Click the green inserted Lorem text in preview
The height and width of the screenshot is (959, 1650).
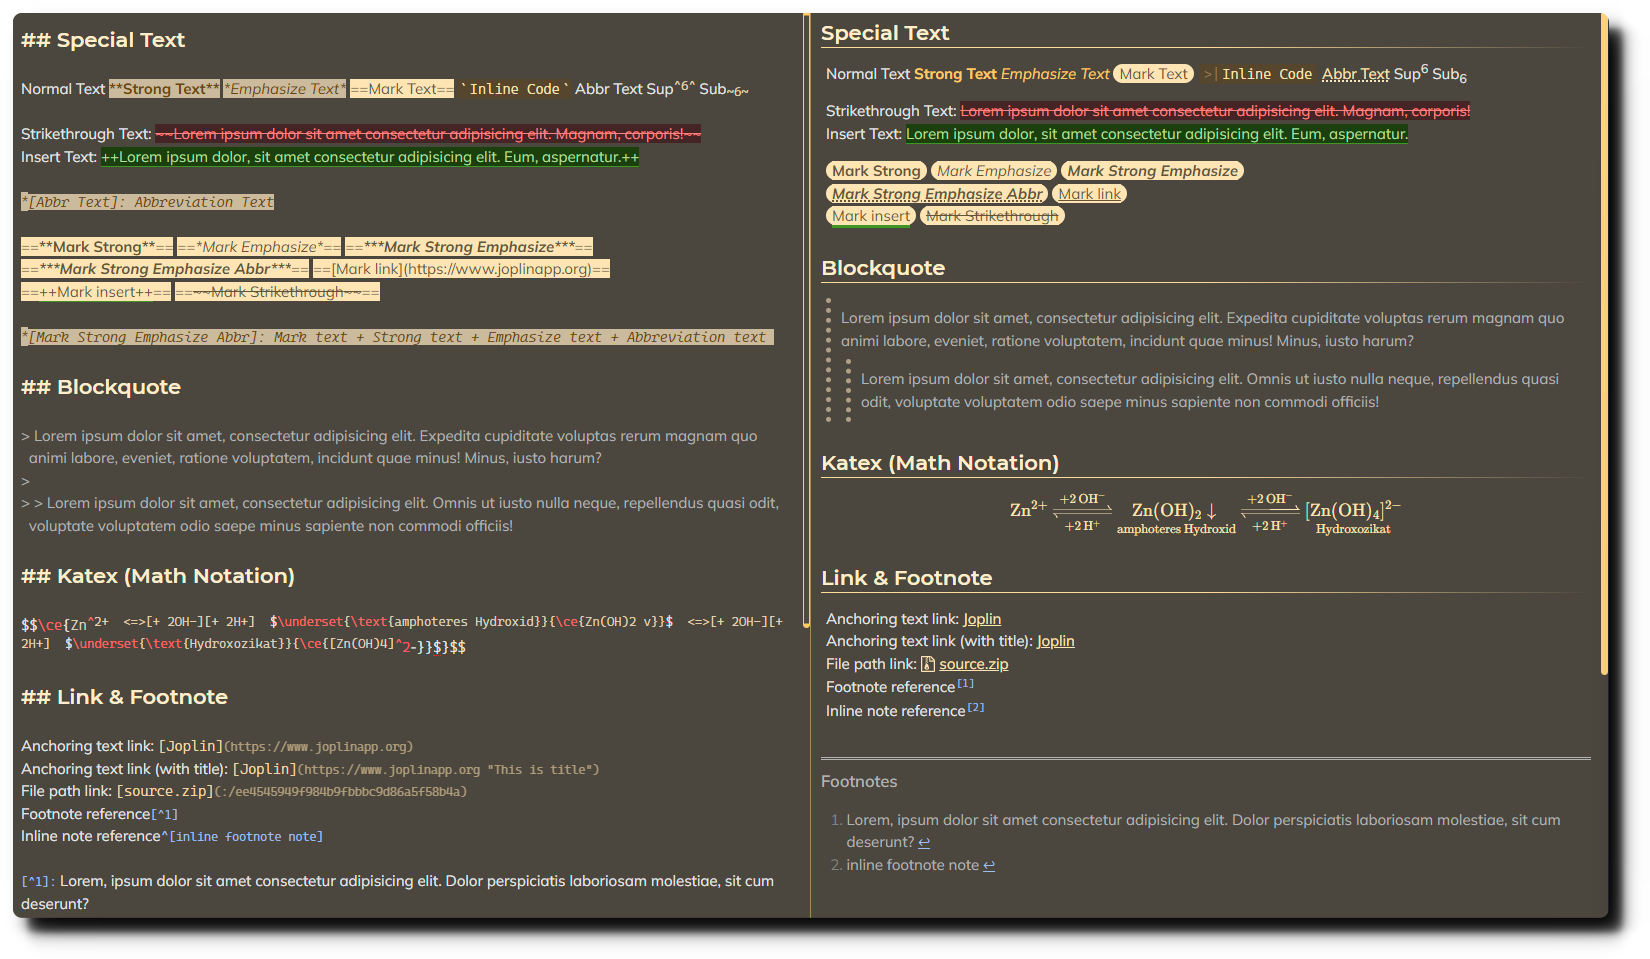[1157, 134]
